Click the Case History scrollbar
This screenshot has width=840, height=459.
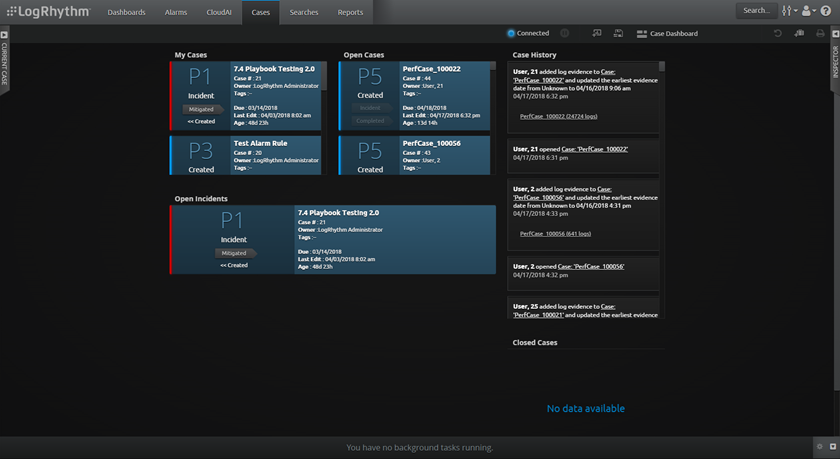tap(662, 68)
